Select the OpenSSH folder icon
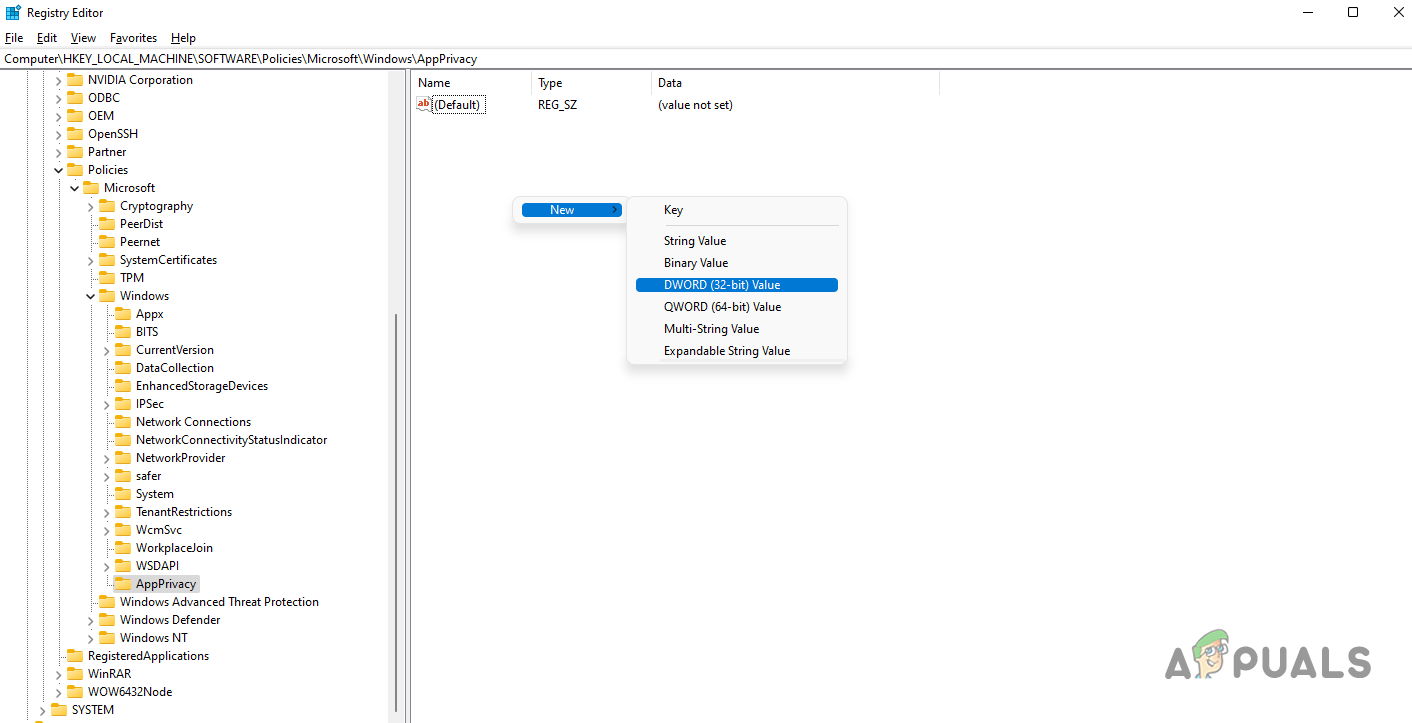1412x723 pixels. 75,134
